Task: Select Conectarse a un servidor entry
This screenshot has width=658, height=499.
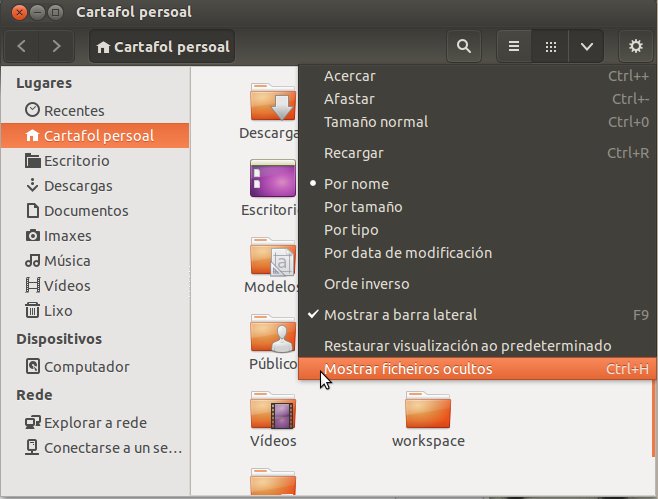Action: pos(95,448)
